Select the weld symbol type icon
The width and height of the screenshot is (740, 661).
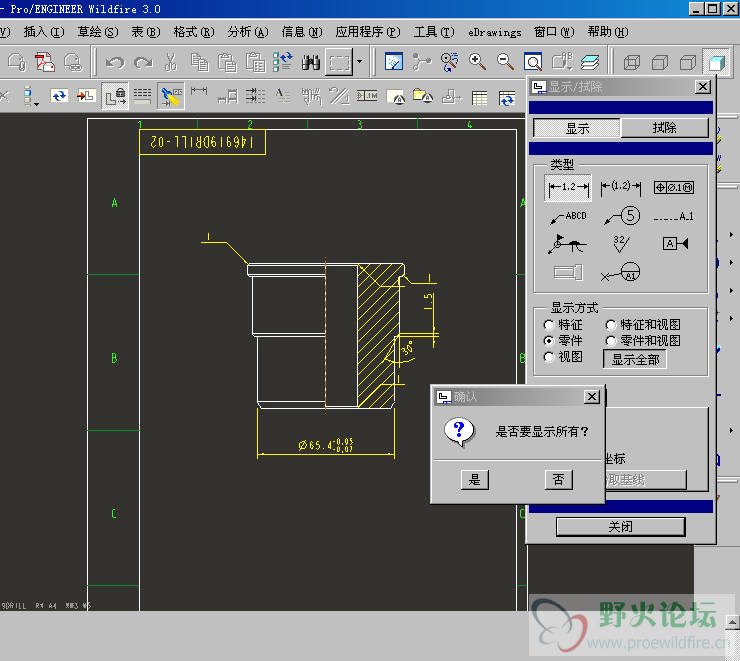567,244
